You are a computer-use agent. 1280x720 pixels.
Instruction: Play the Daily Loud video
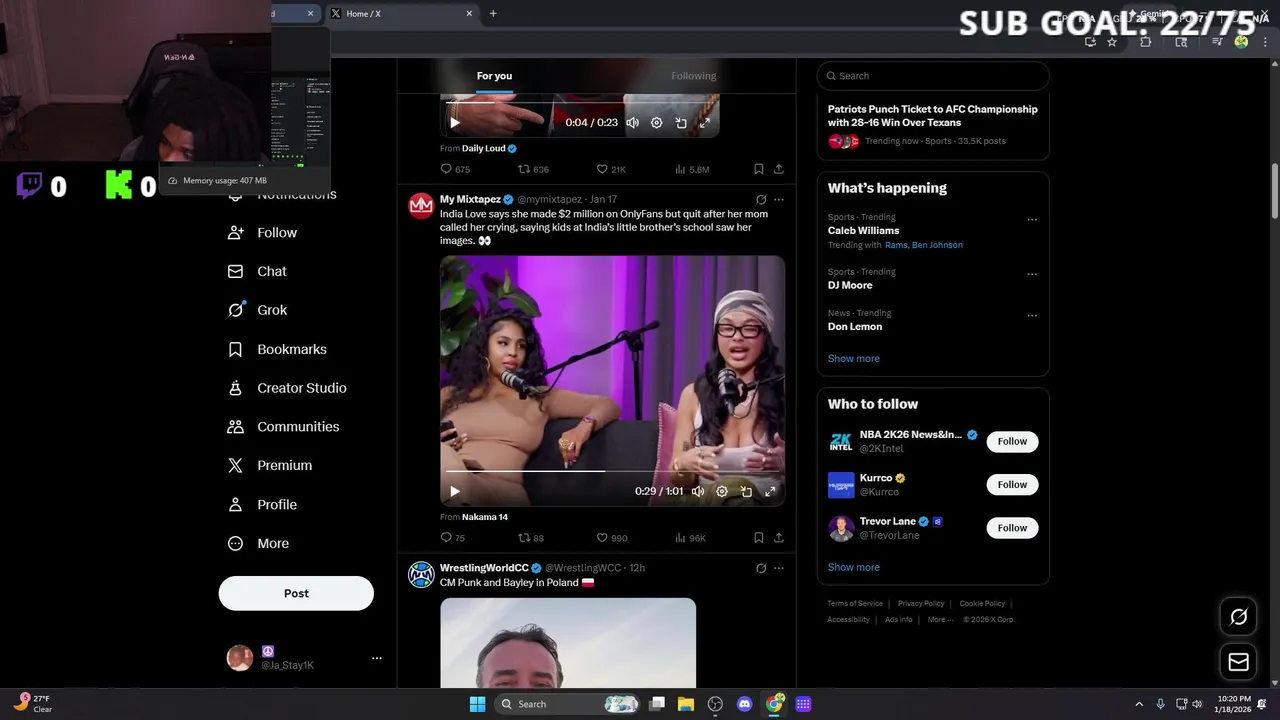pyautogui.click(x=455, y=123)
